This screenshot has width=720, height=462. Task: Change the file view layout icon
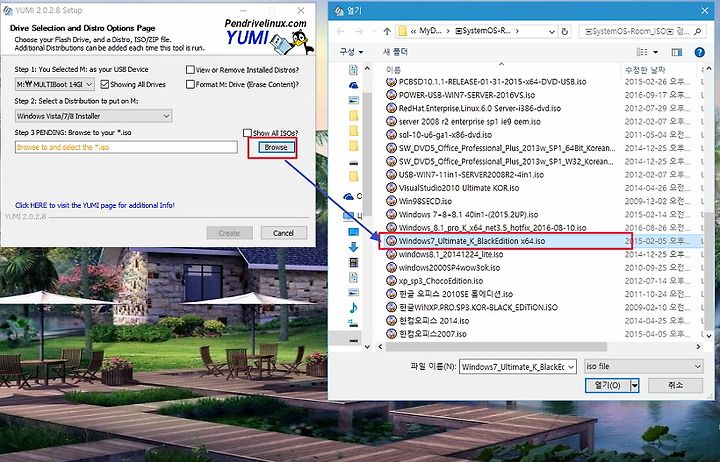642,52
